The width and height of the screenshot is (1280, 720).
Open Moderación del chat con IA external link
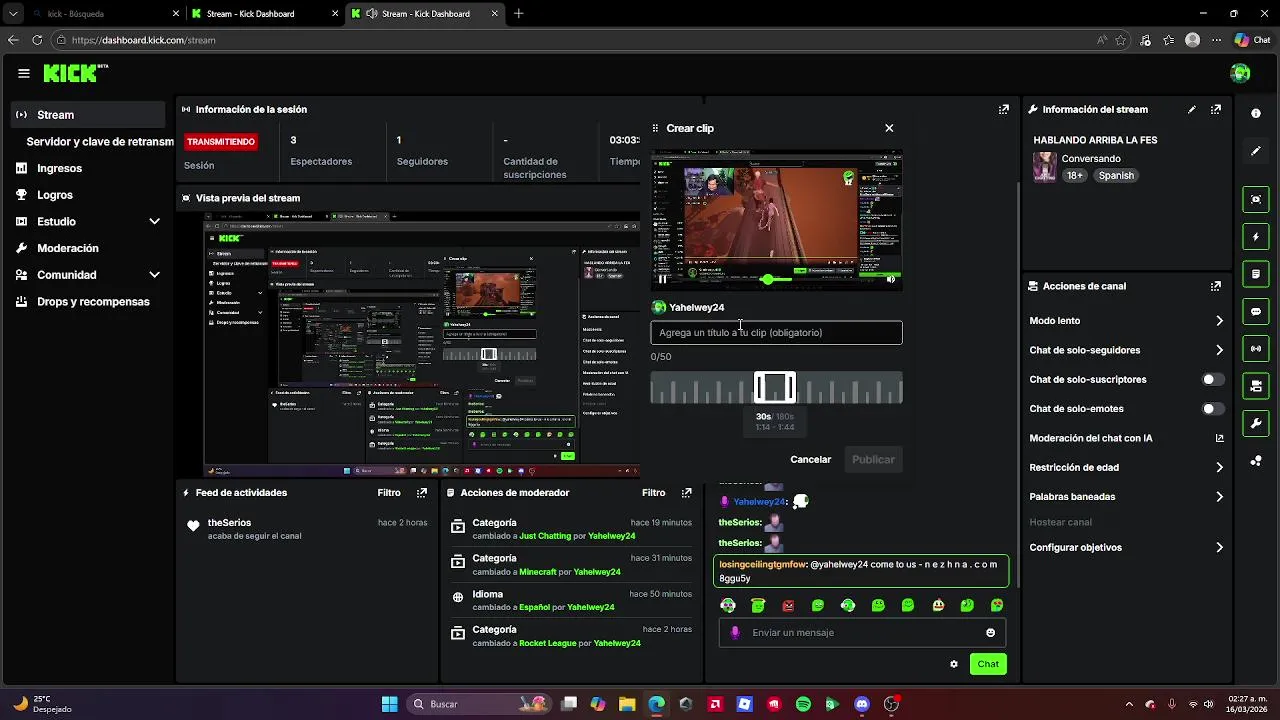coord(1219,438)
